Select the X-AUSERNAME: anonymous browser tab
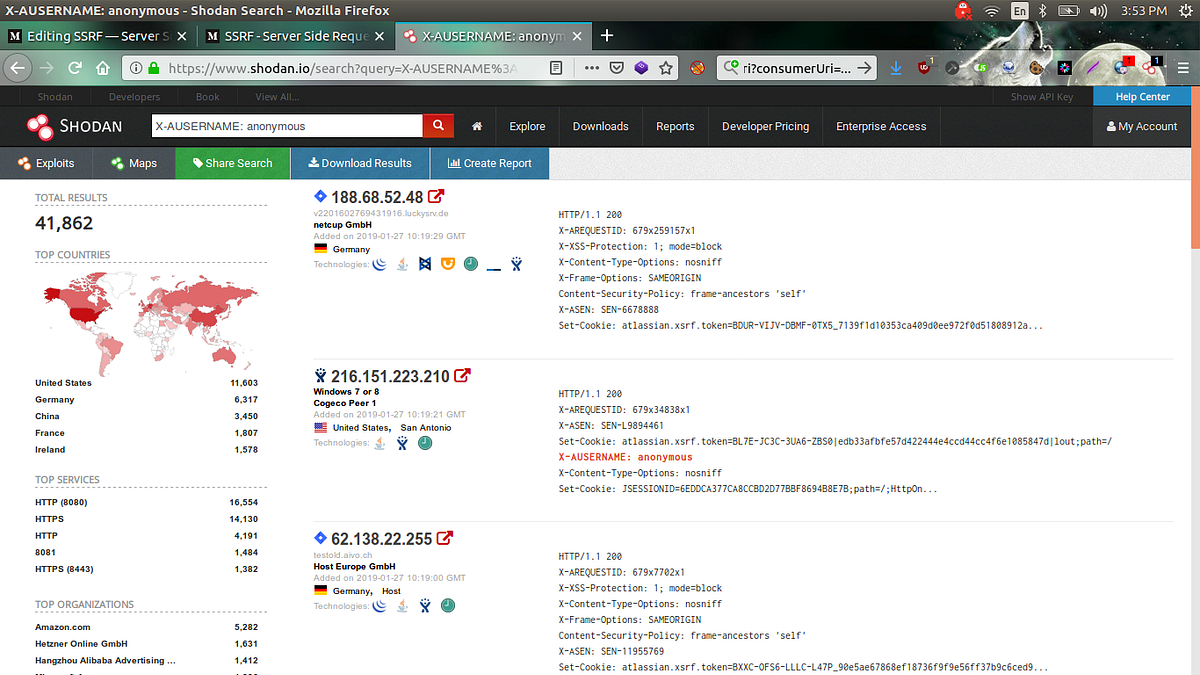The height and width of the screenshot is (675, 1200). click(x=493, y=35)
